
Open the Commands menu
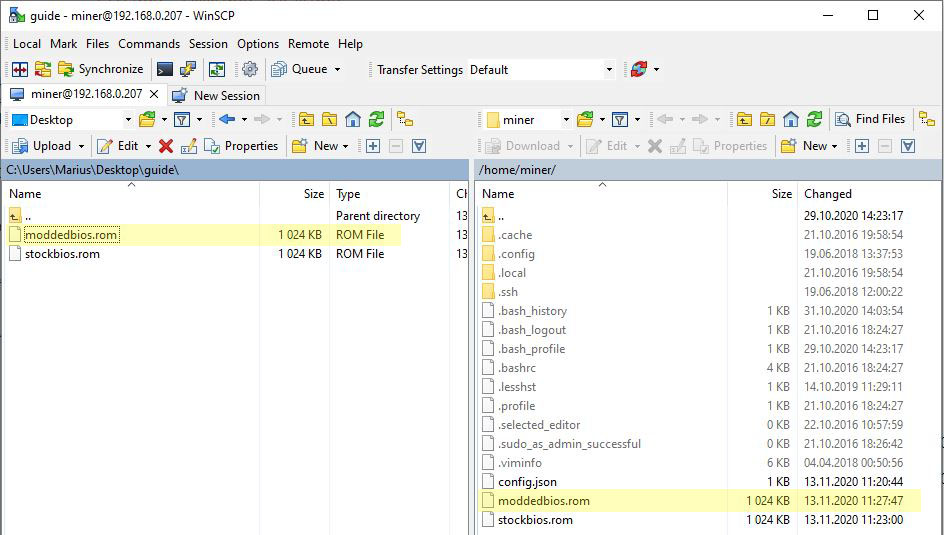pyautogui.click(x=149, y=44)
